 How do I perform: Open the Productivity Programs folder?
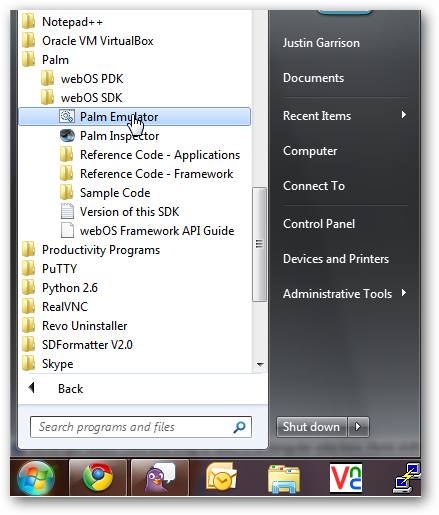click(x=91, y=250)
